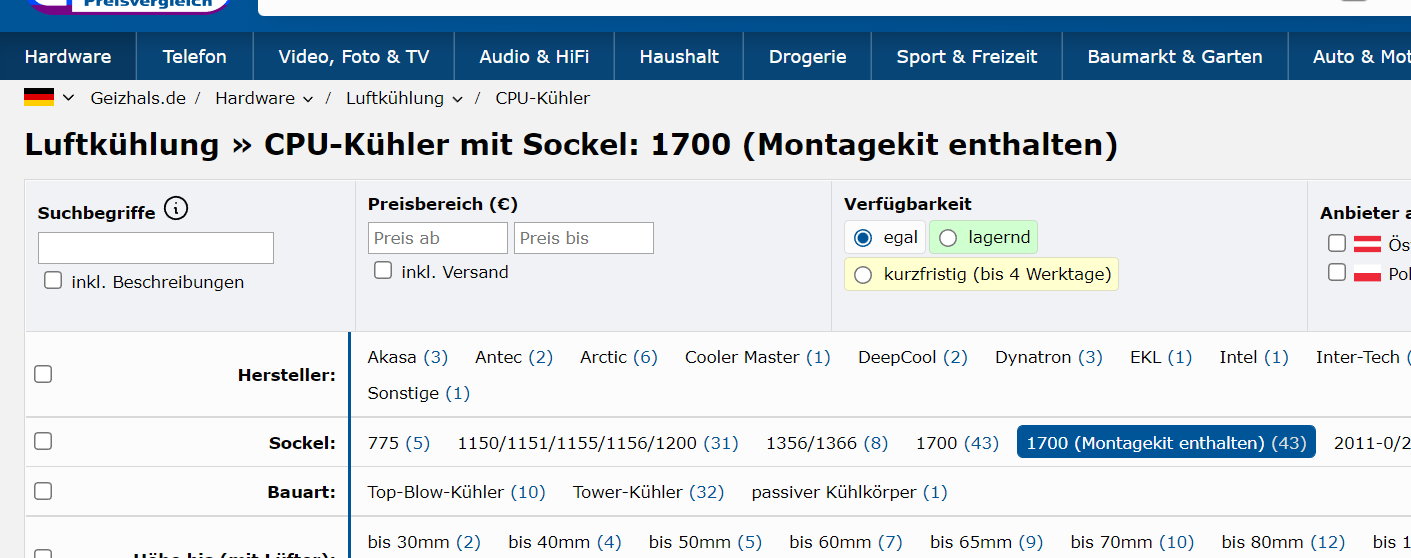Choose kurzfristig (bis 4 Werktage) option
The height and width of the screenshot is (558, 1411).
click(863, 274)
